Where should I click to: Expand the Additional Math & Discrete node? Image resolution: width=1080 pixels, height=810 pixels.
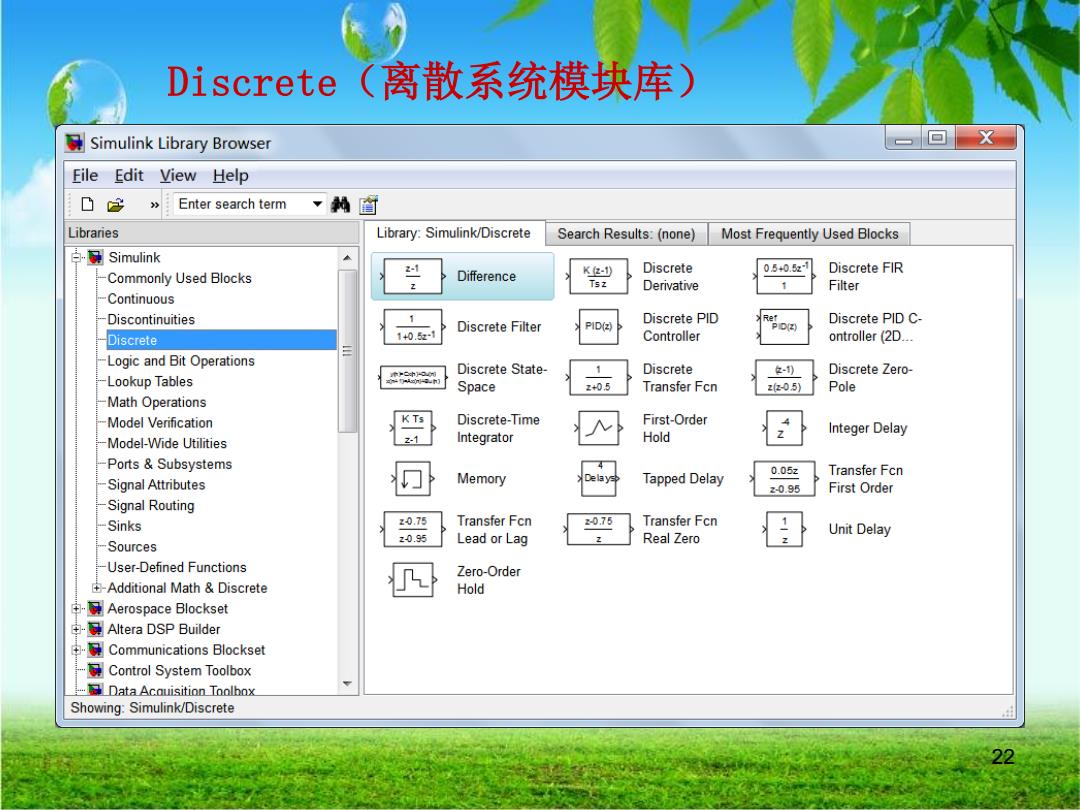click(97, 588)
